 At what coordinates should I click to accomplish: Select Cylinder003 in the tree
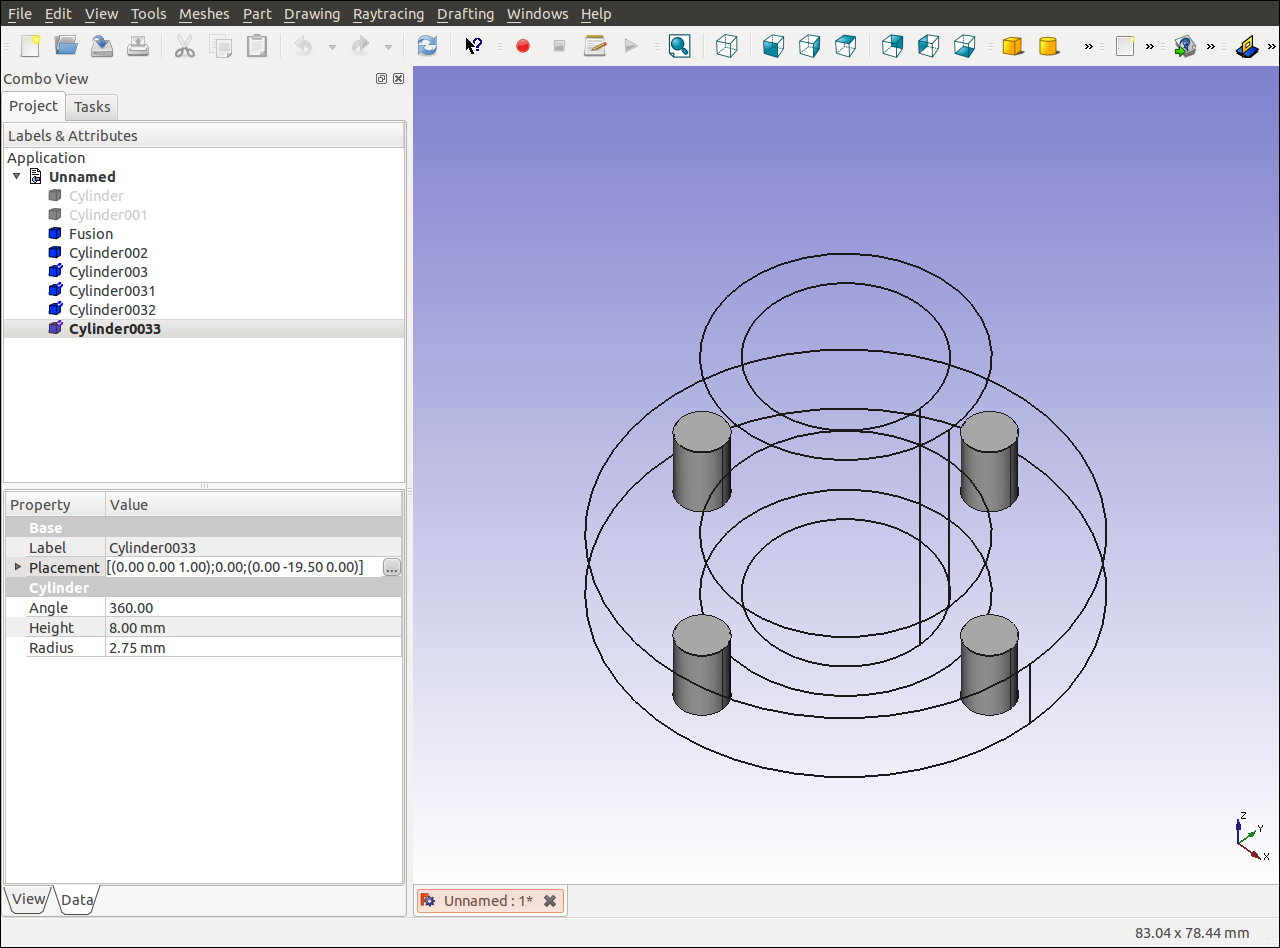point(108,271)
